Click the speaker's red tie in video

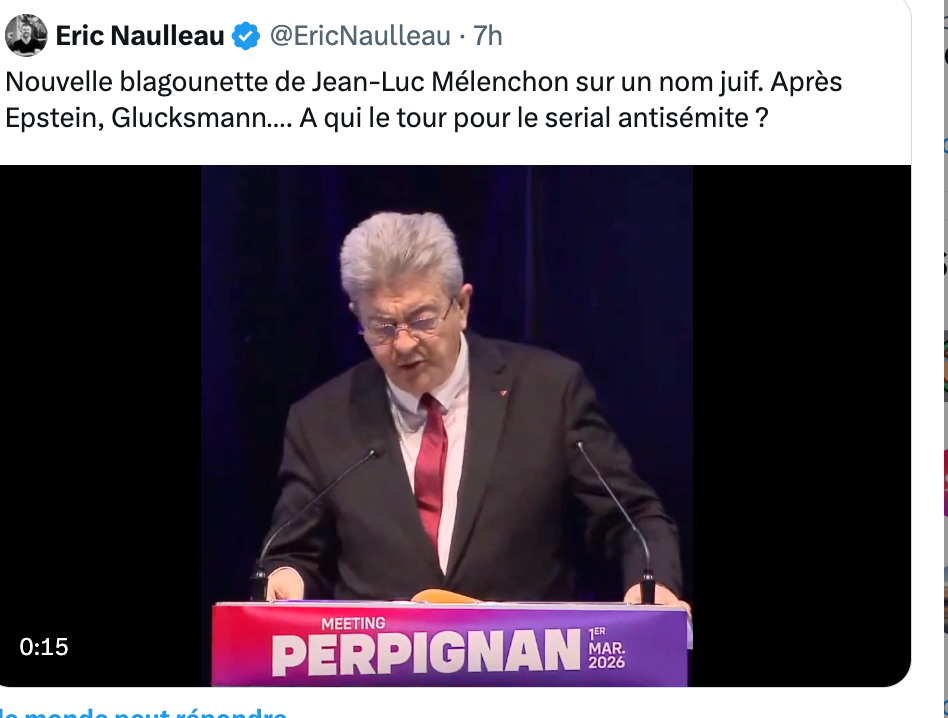[x=430, y=465]
